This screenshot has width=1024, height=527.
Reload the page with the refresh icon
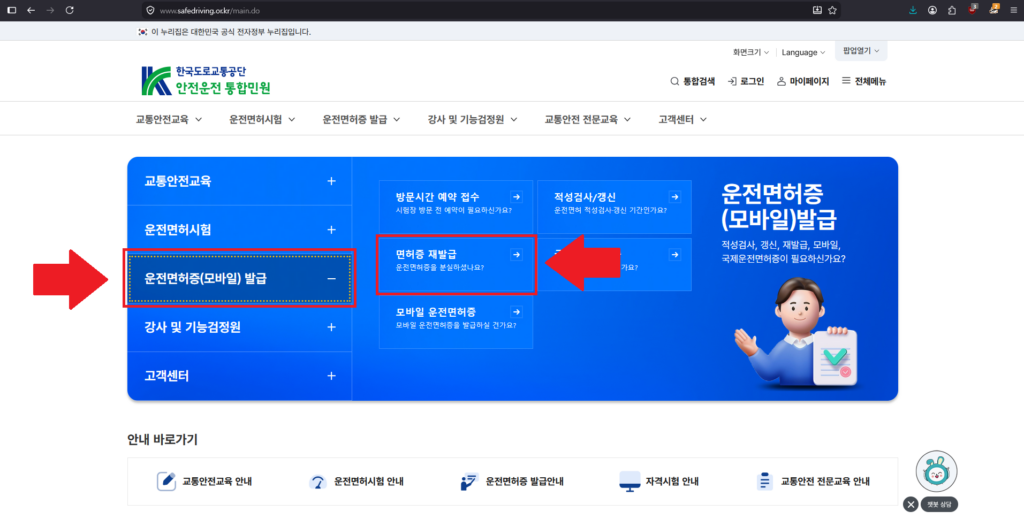[70, 10]
